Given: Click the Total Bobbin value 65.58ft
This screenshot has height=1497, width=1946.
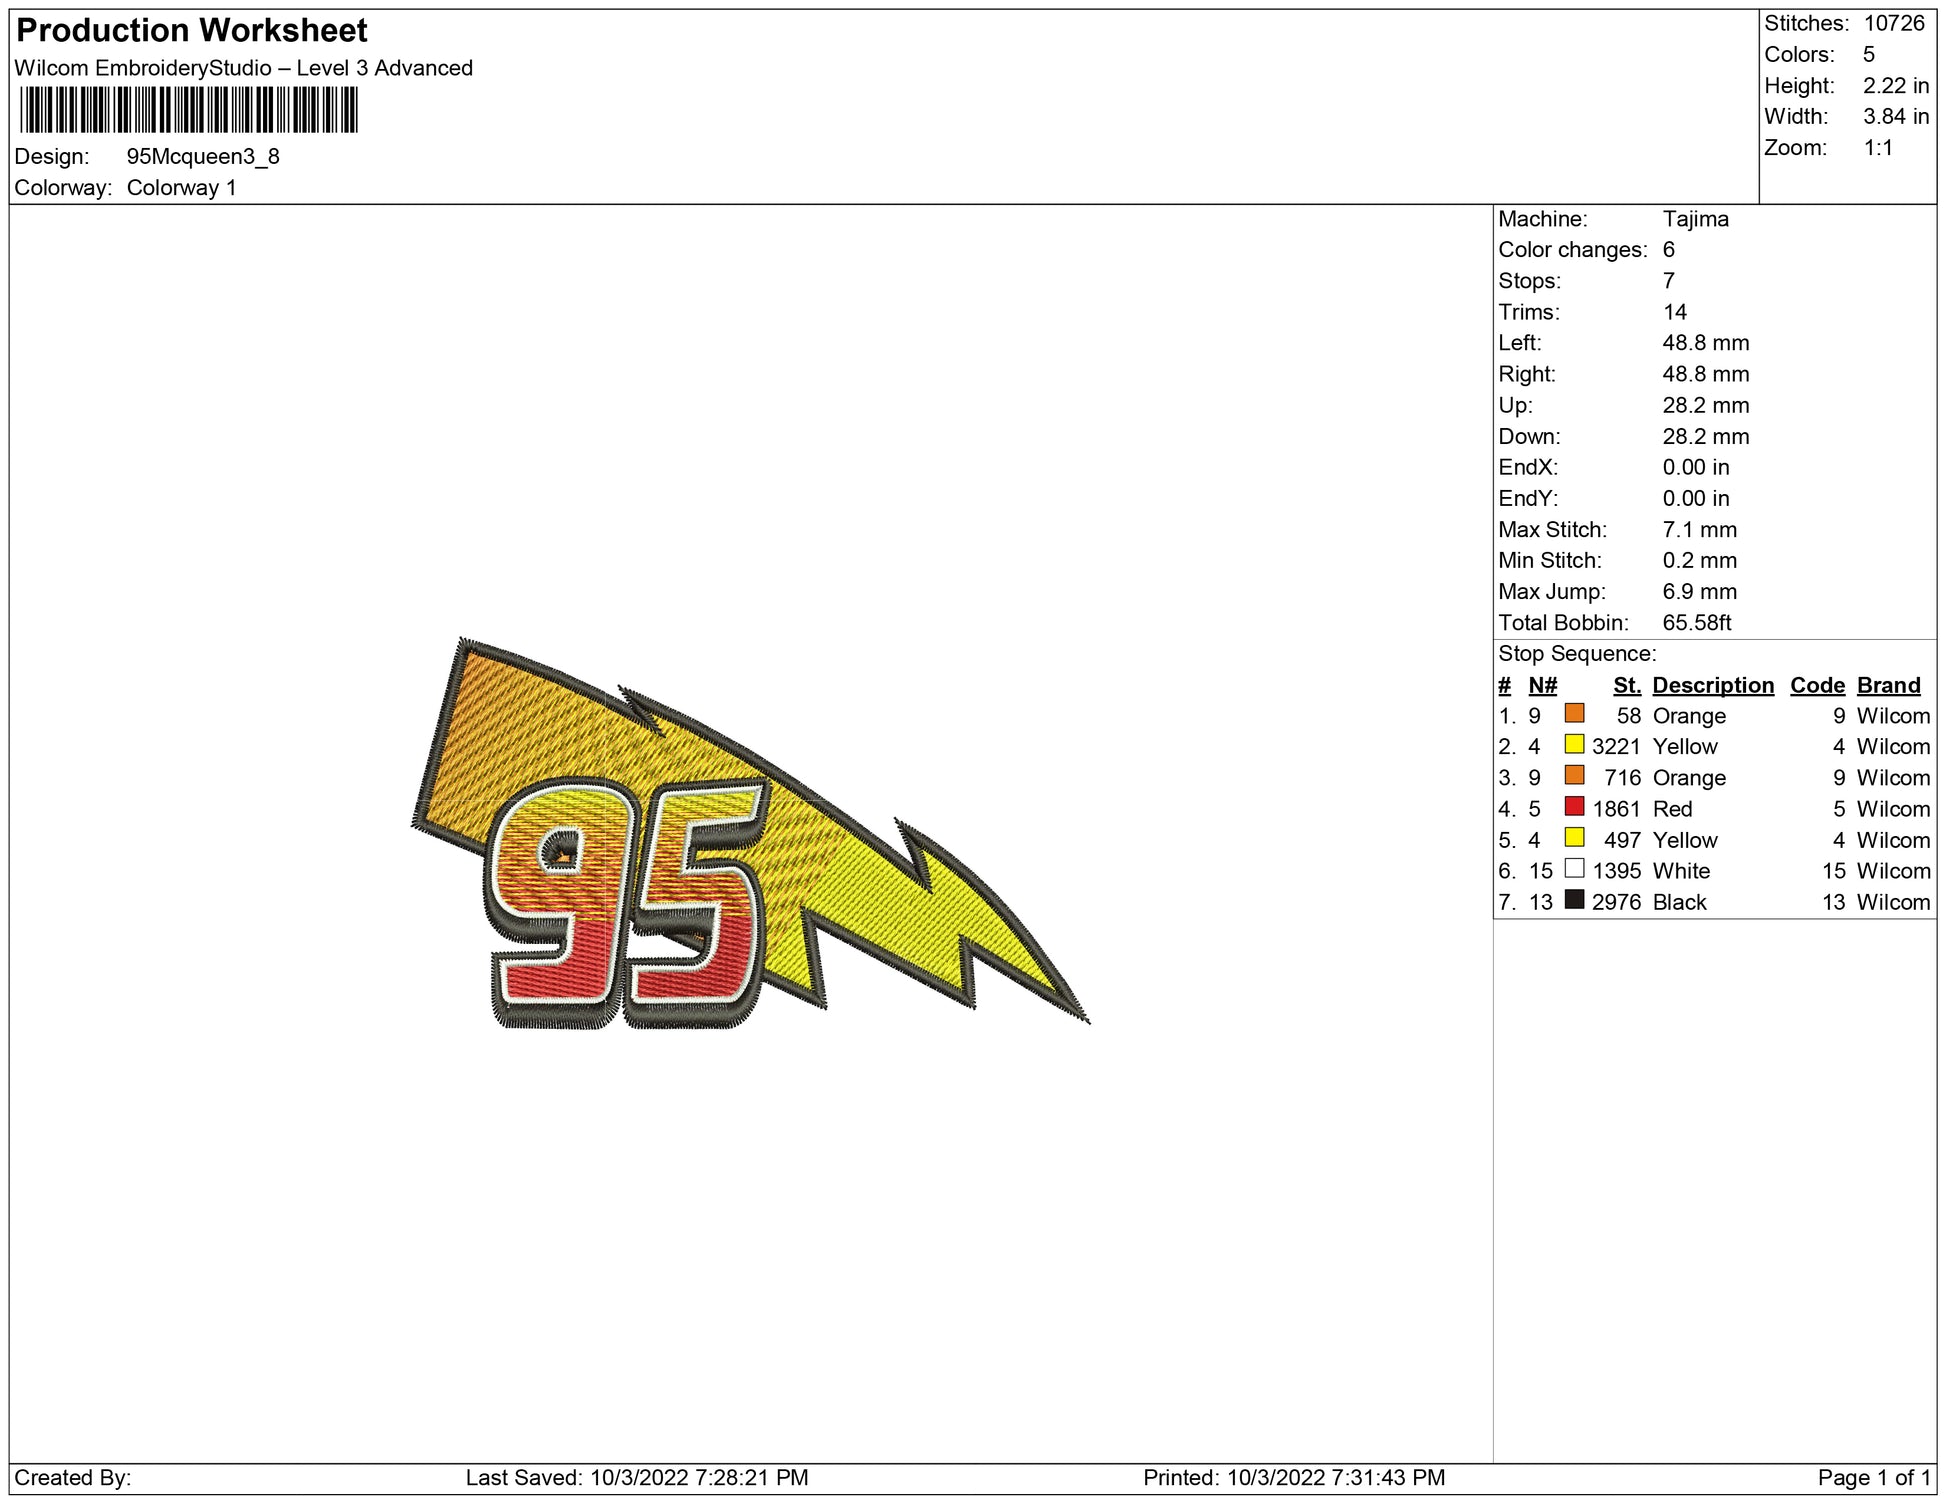Looking at the screenshot, I should tap(1696, 622).
